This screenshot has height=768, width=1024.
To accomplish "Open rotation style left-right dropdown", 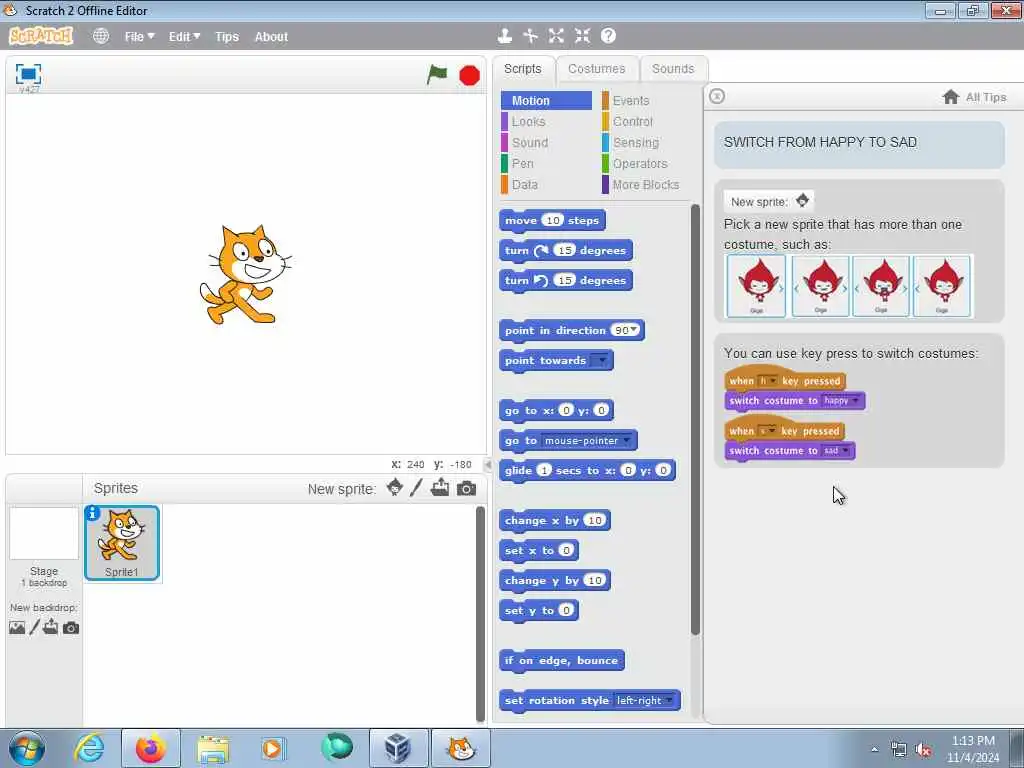I will point(669,700).
